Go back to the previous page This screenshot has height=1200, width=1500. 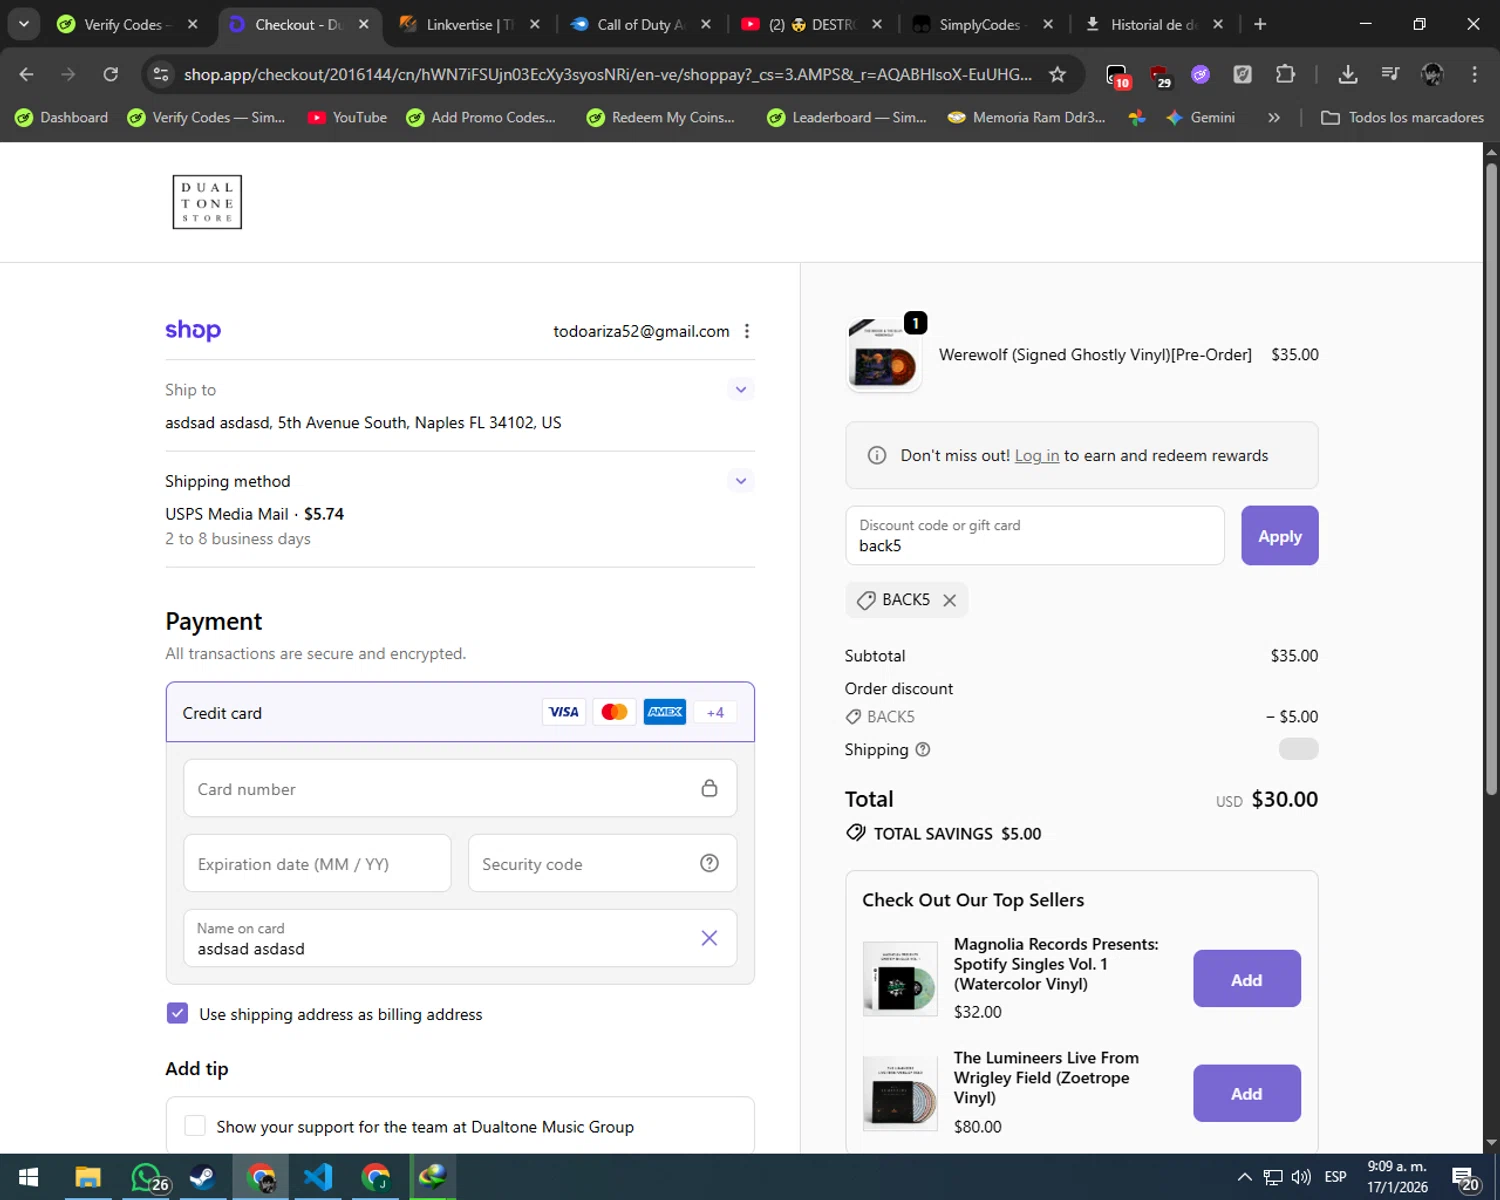[27, 74]
